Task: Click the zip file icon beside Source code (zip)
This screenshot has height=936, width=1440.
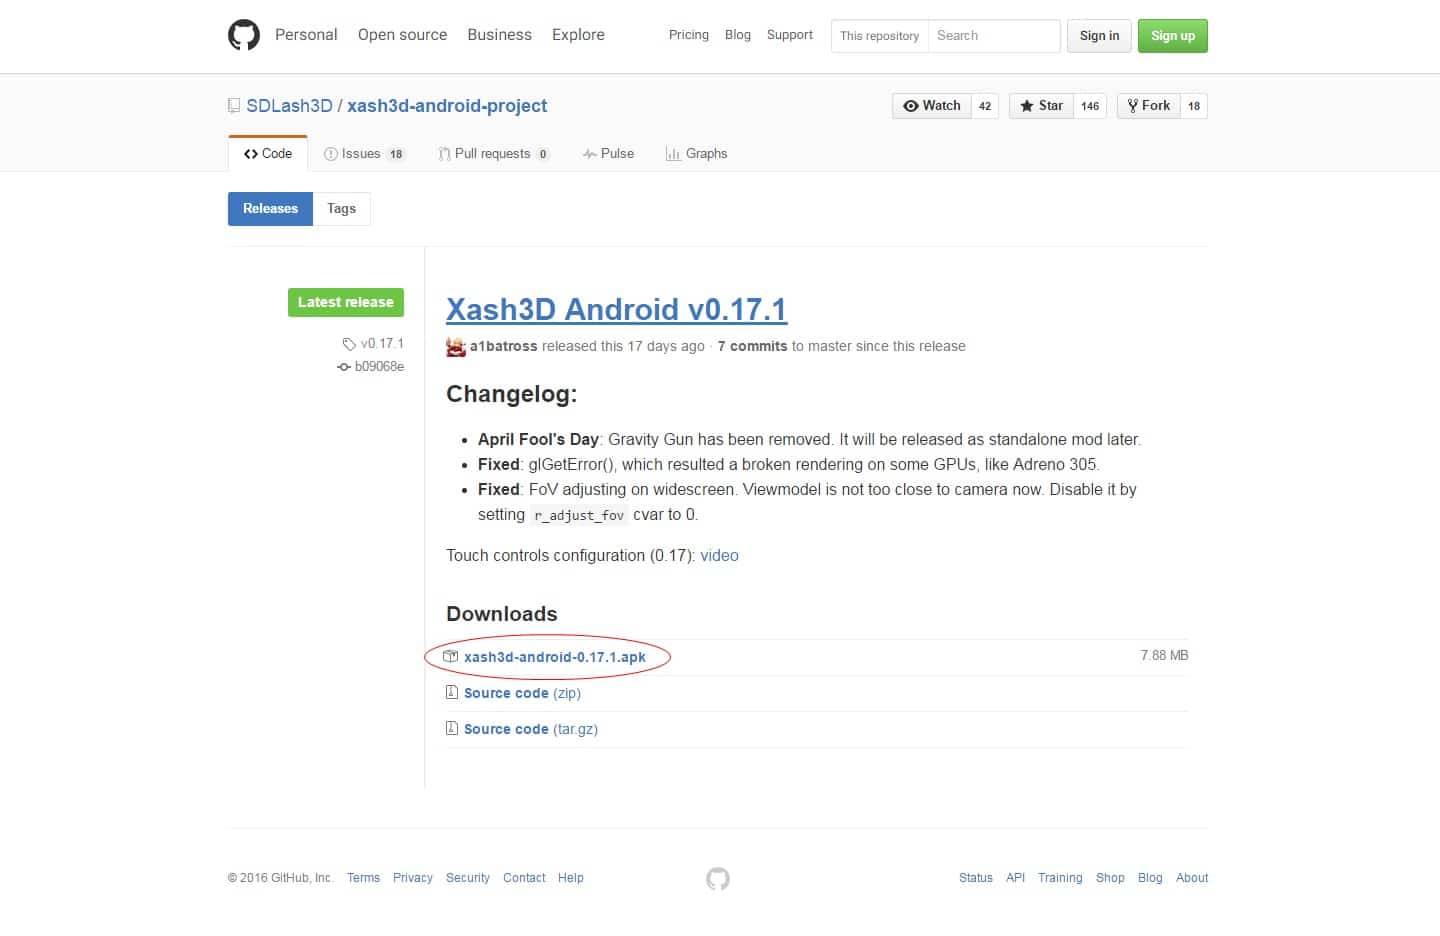Action: [x=452, y=692]
